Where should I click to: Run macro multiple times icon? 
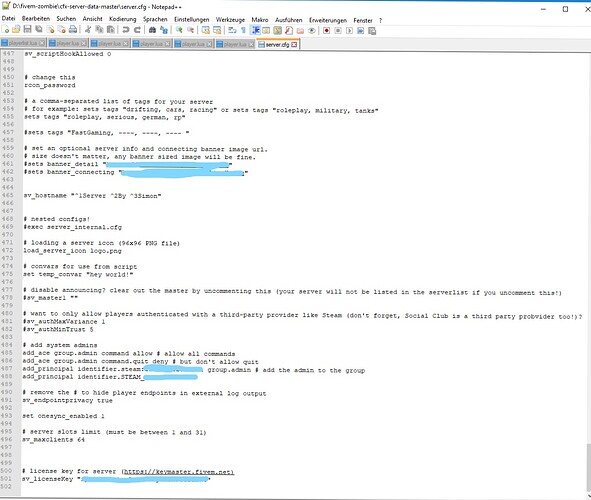[x=361, y=31]
